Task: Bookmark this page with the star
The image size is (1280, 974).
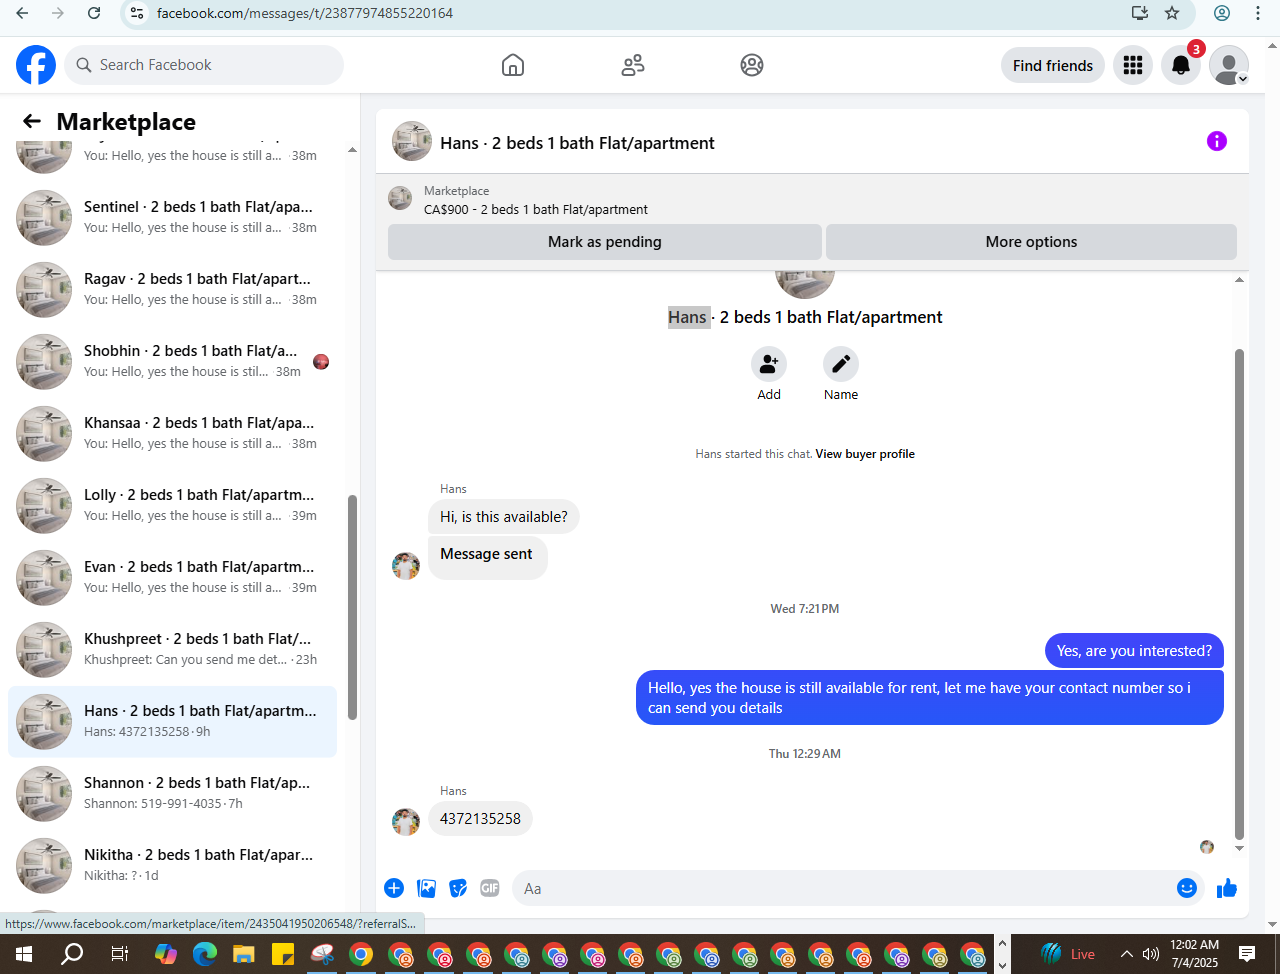Action: pyautogui.click(x=1172, y=13)
